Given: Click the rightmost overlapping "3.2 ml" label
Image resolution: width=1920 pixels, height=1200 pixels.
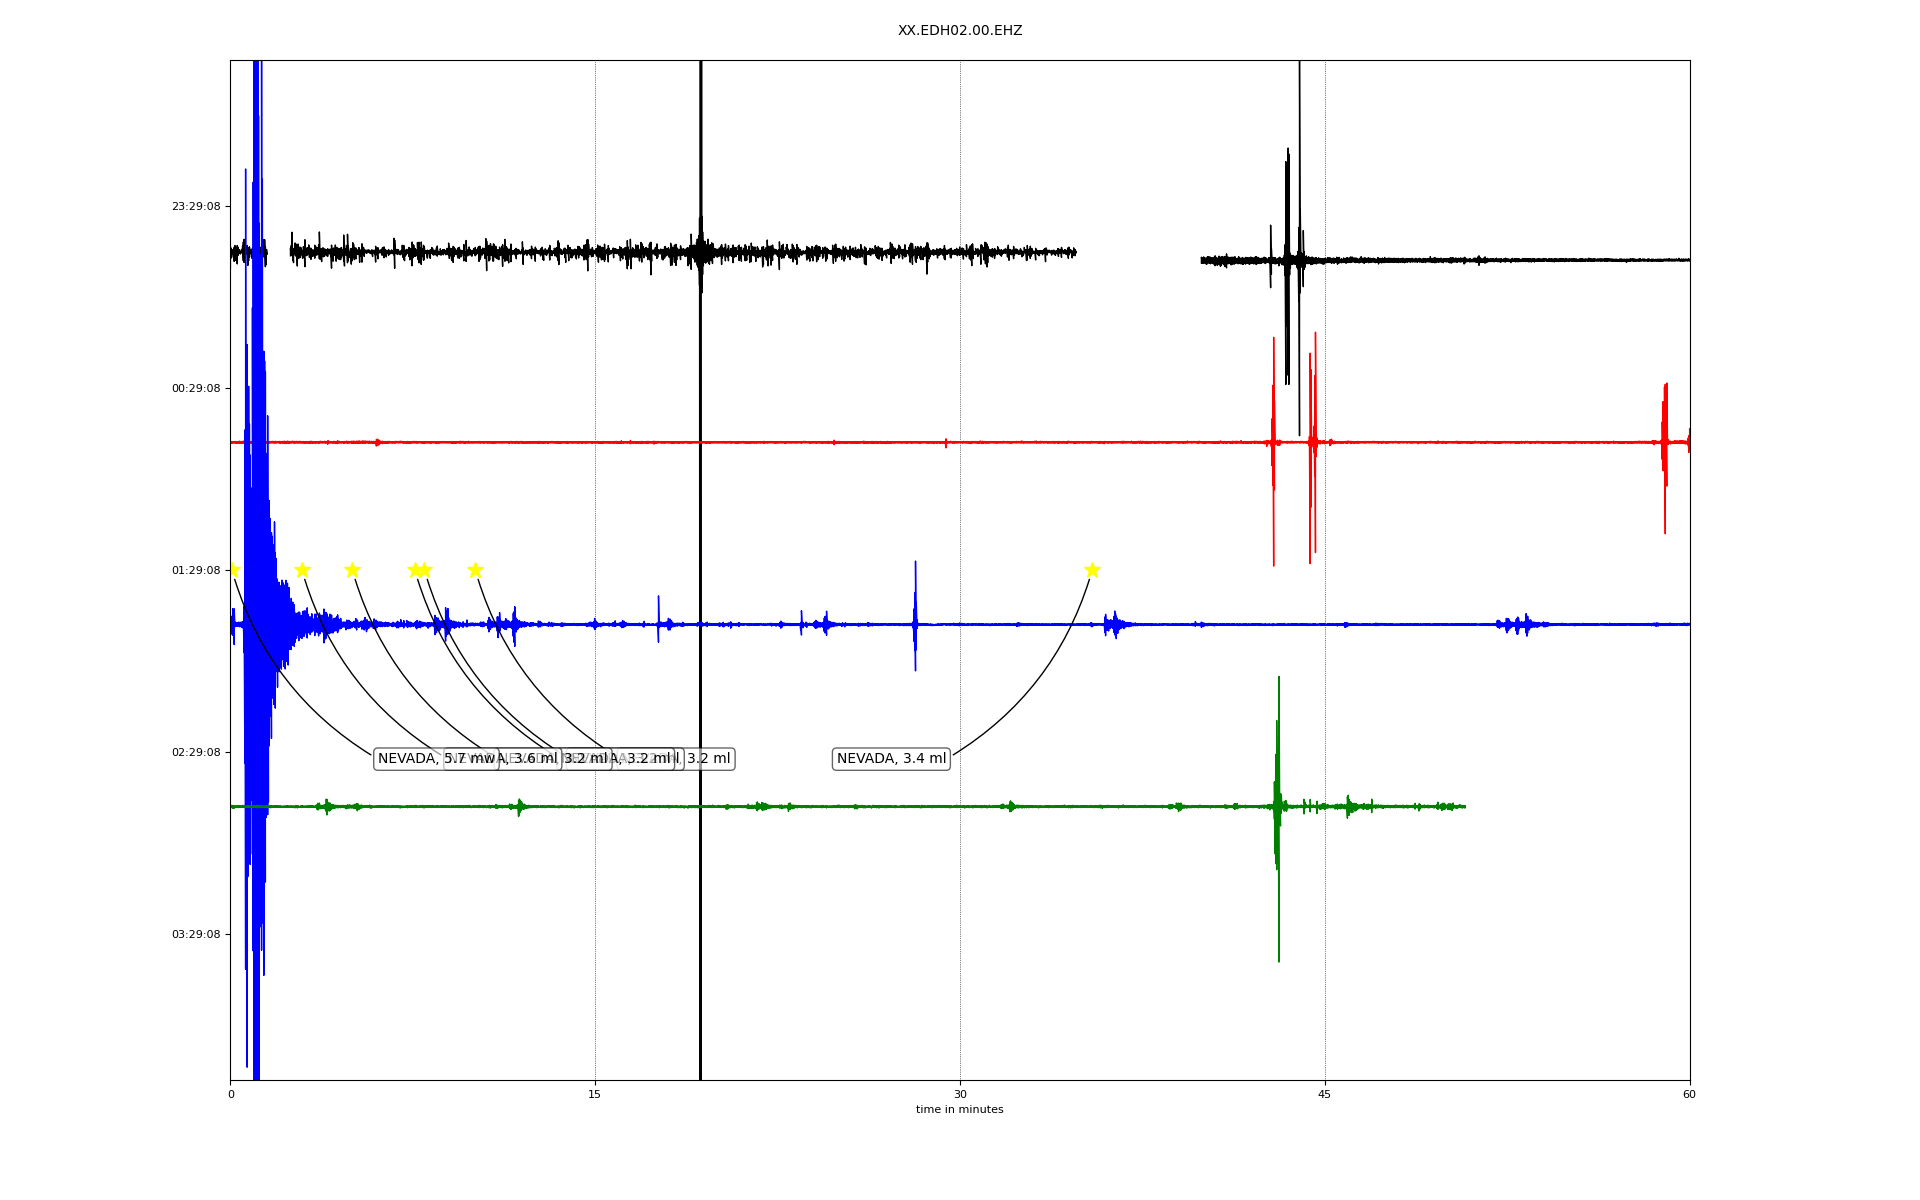Looking at the screenshot, I should pos(709,759).
